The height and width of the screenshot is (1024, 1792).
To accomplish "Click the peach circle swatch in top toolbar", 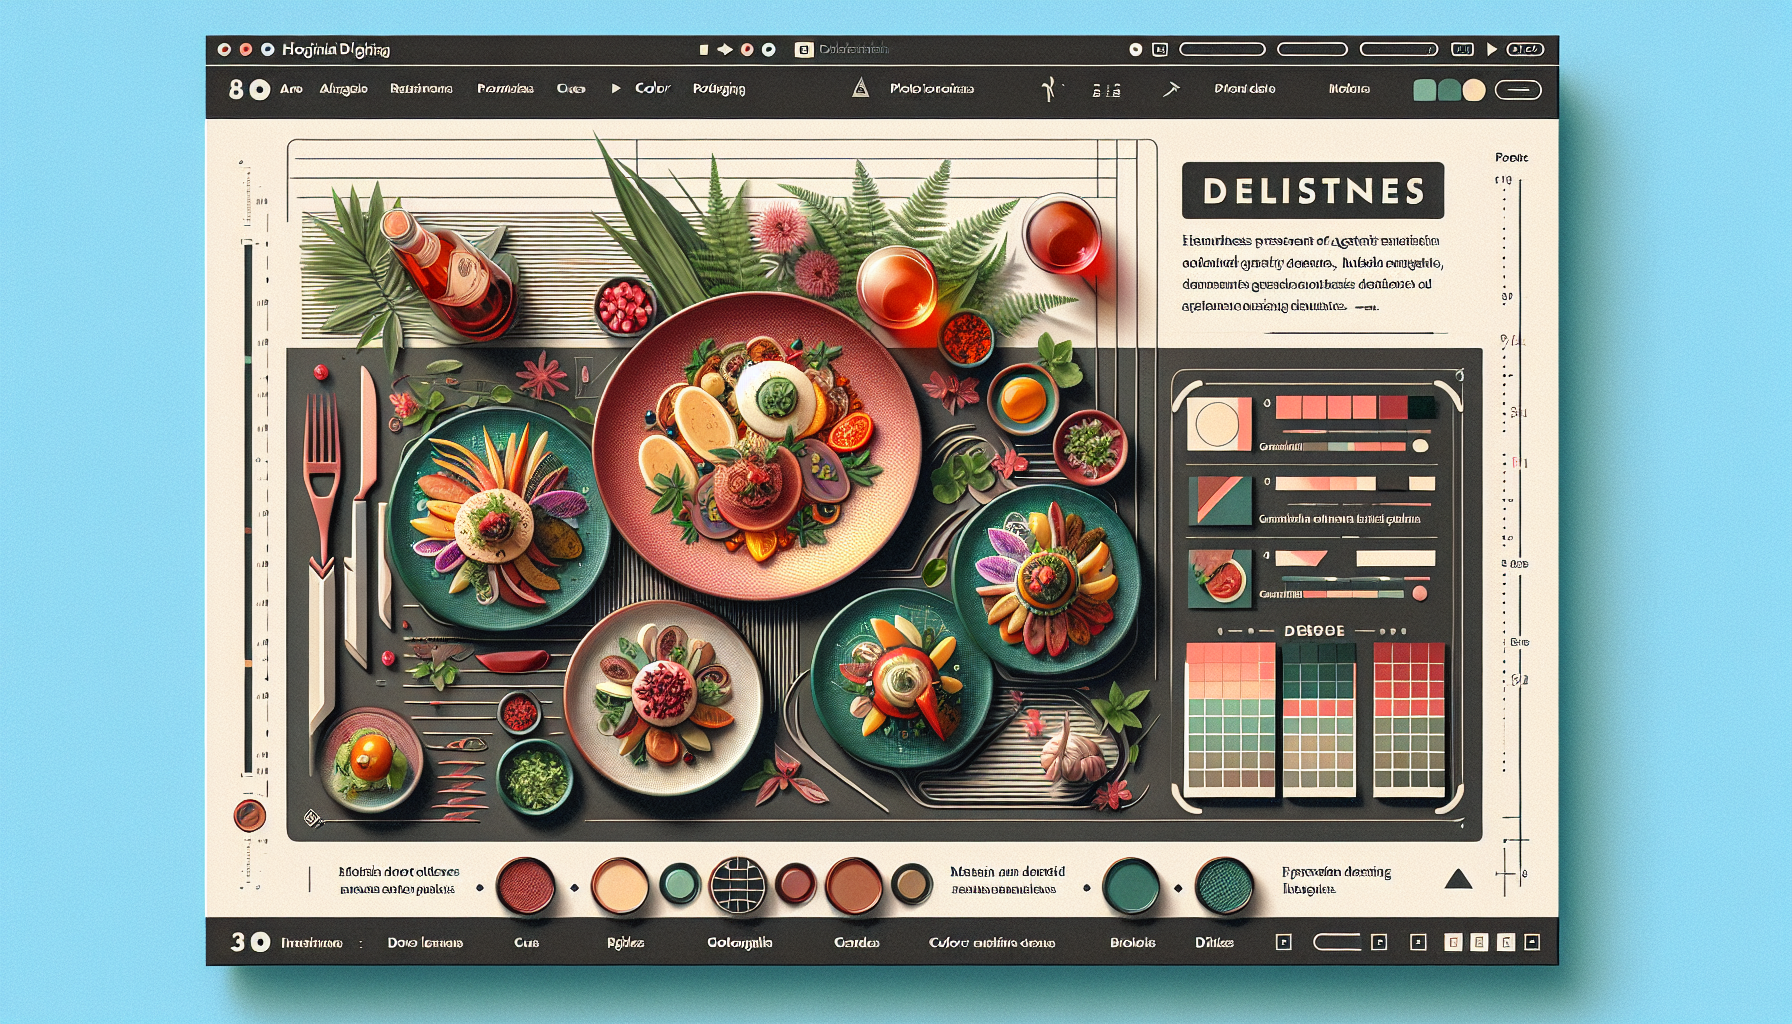I will coord(1473,90).
